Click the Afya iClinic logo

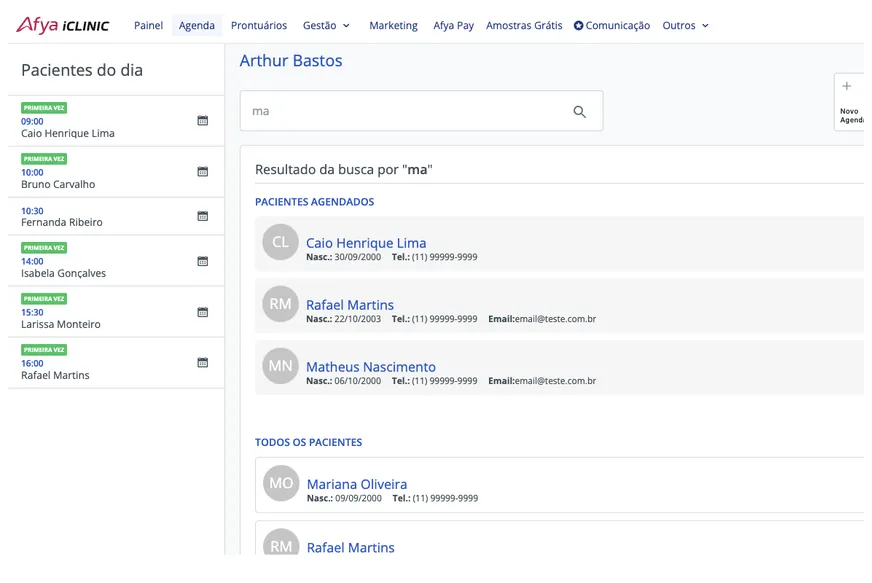(x=62, y=25)
